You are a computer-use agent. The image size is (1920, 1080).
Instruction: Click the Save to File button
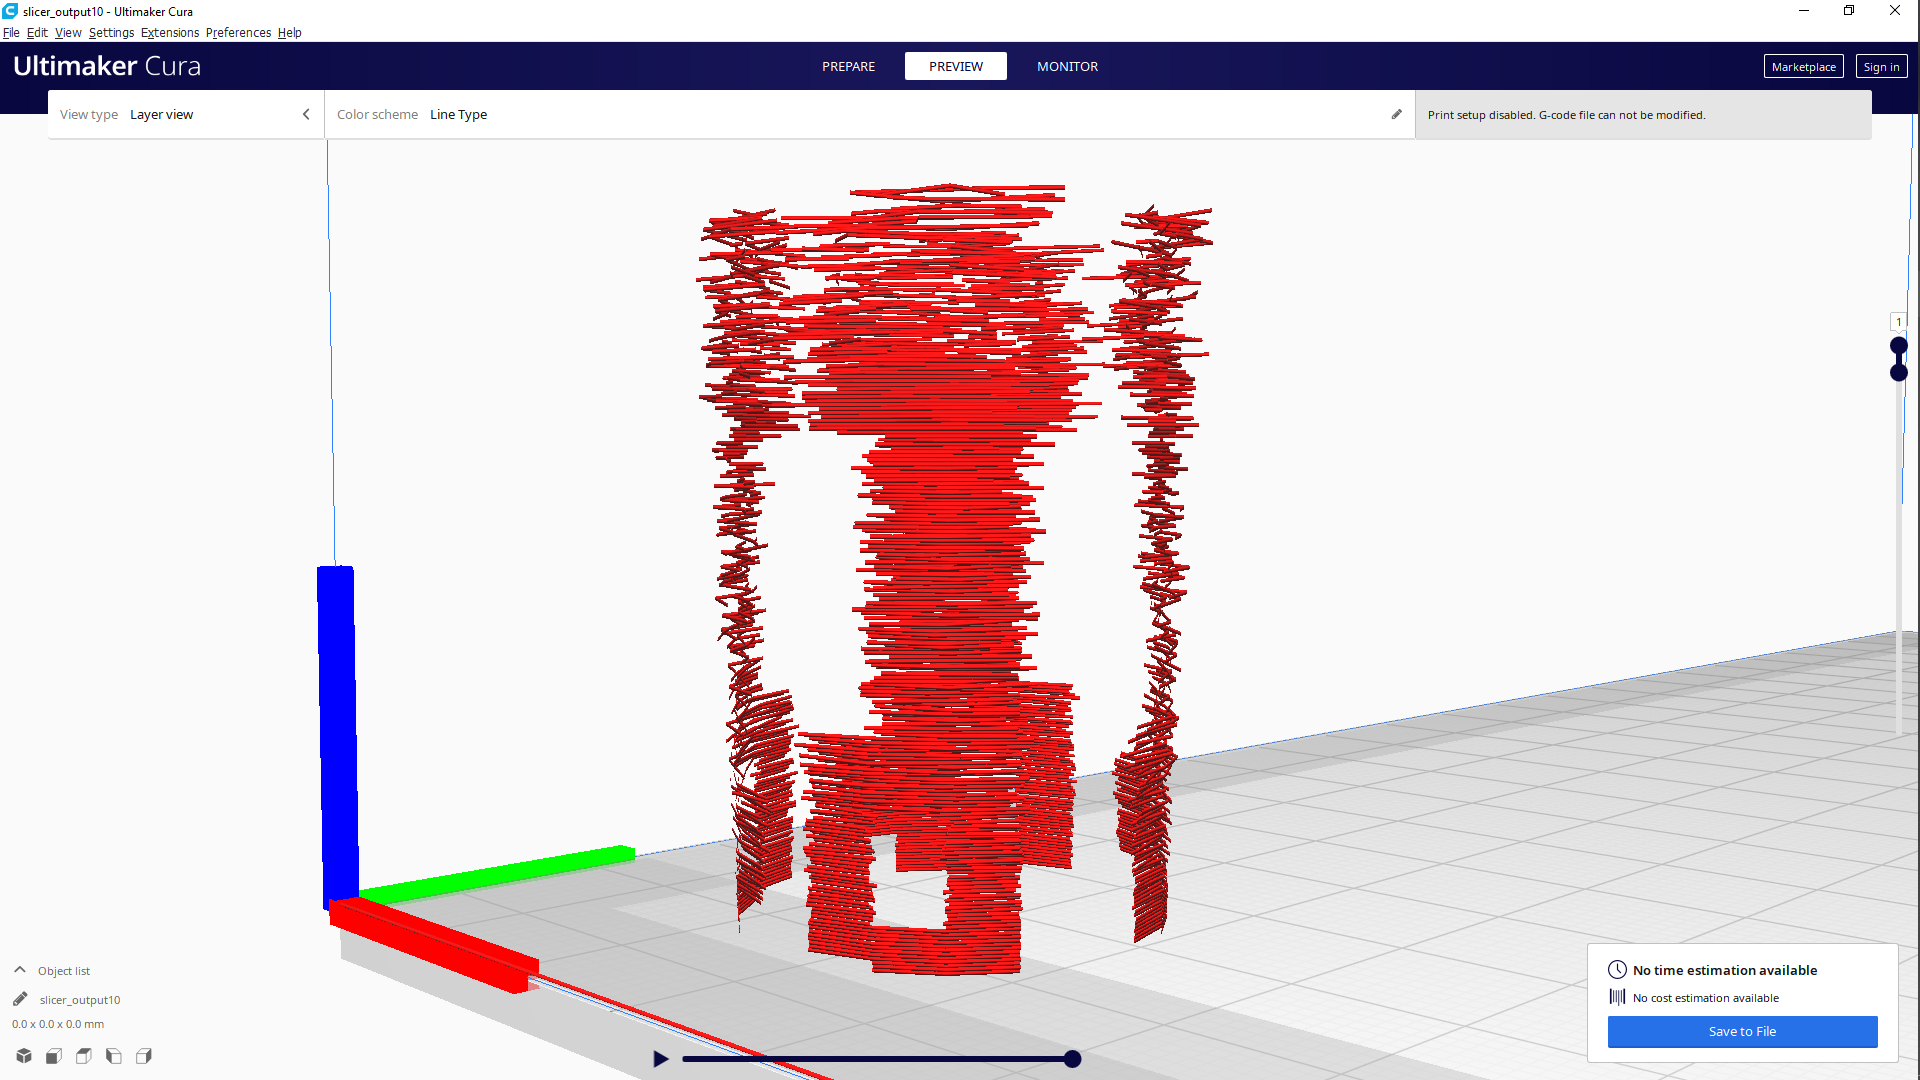click(x=1742, y=1031)
